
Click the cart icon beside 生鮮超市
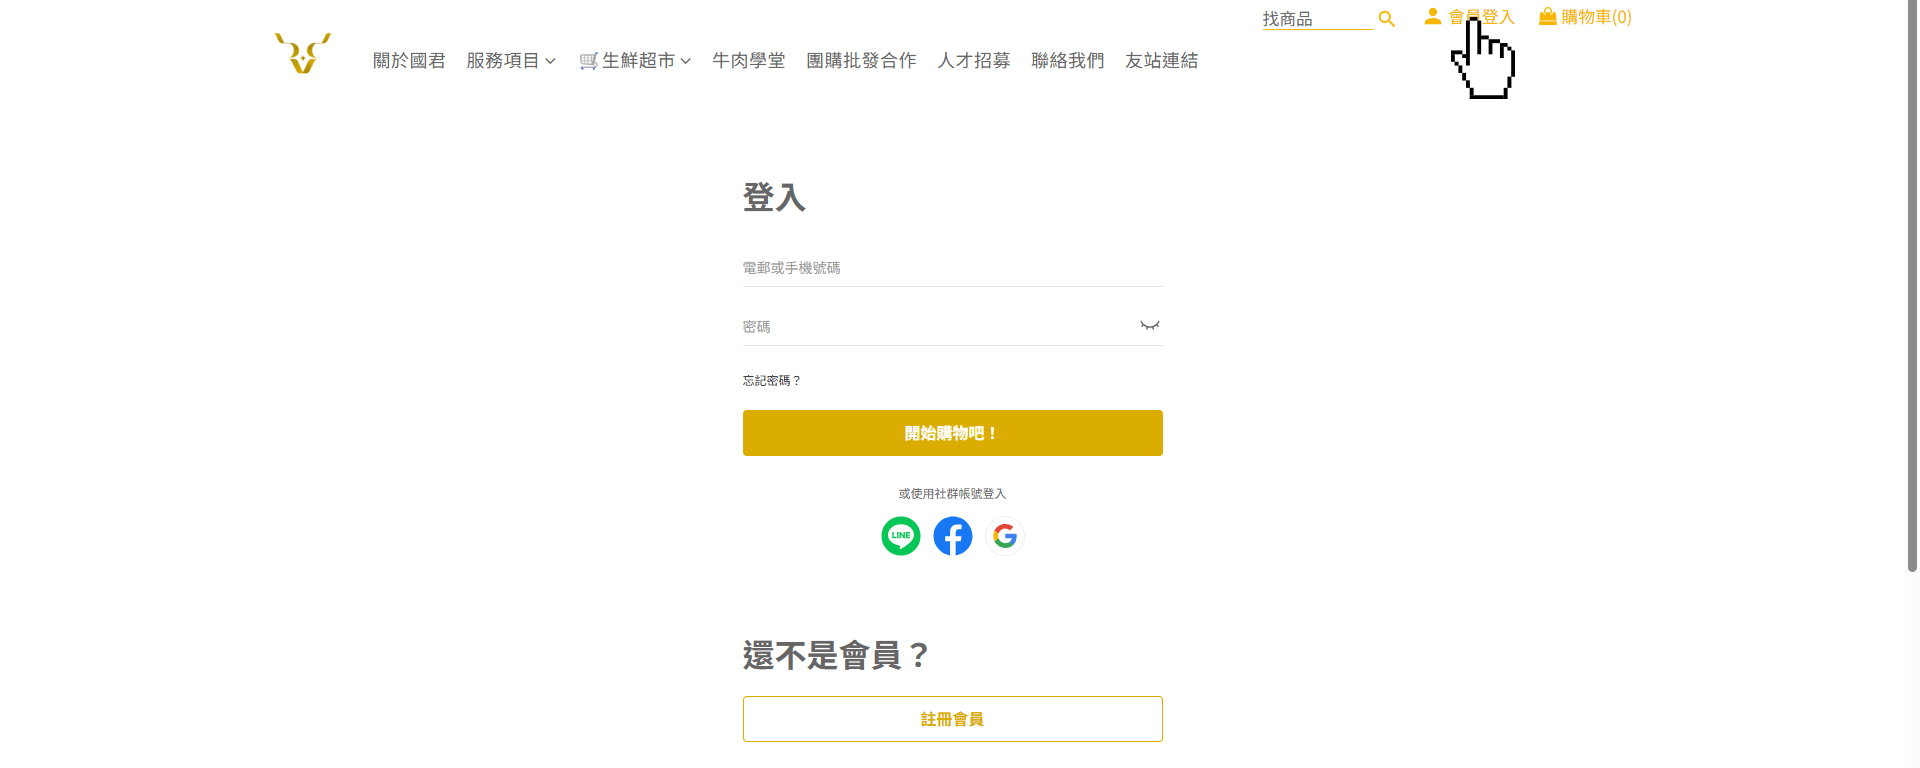point(588,61)
